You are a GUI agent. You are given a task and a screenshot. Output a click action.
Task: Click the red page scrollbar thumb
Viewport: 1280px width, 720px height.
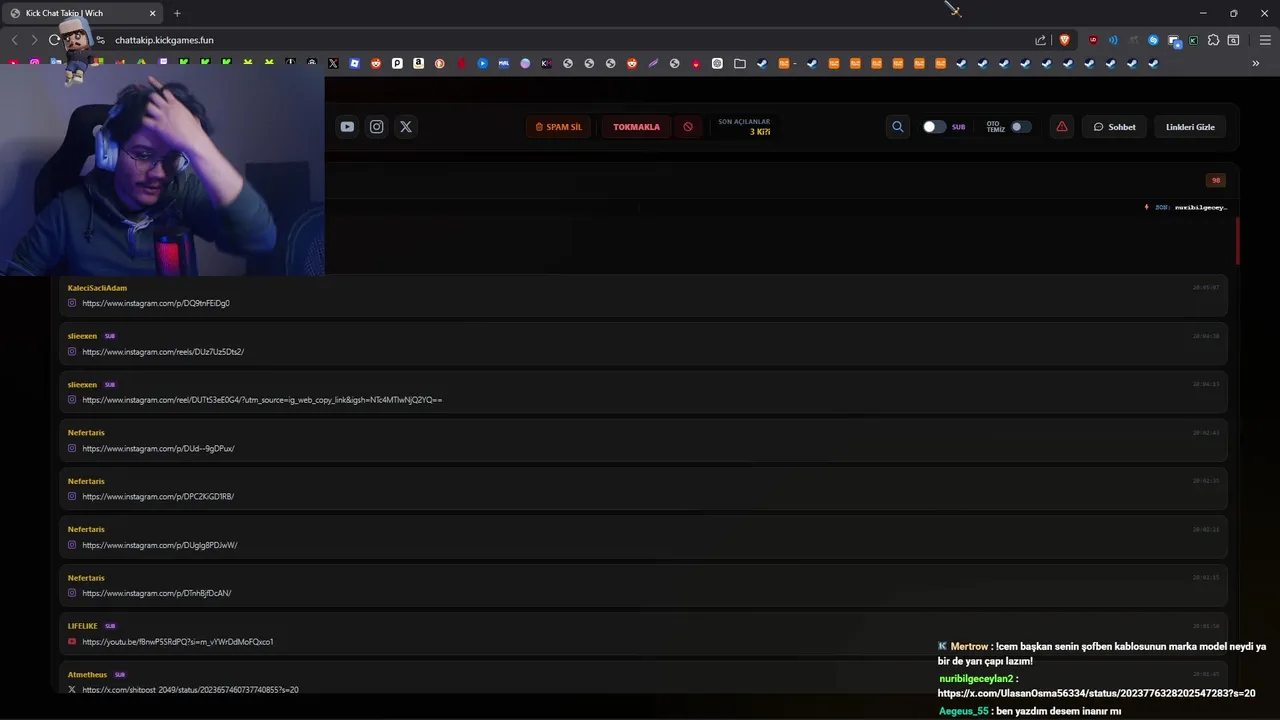pos(1238,240)
